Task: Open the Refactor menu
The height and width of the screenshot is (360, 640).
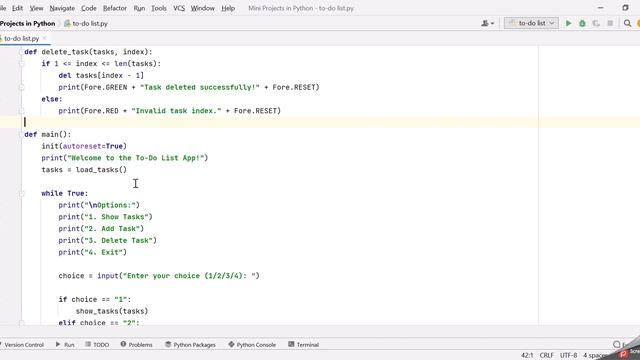Action: tap(115, 8)
